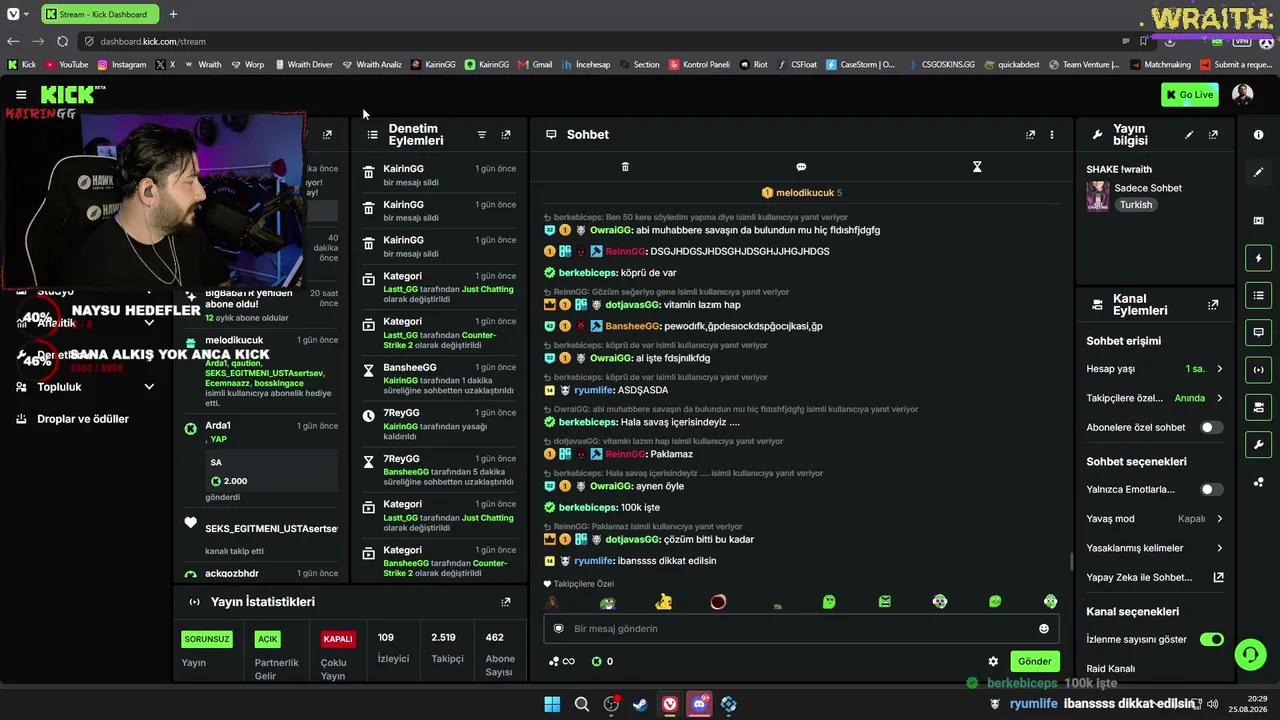Pop out the Yayın bilgisi panel
This screenshot has height=720, width=1280.
click(x=1213, y=135)
